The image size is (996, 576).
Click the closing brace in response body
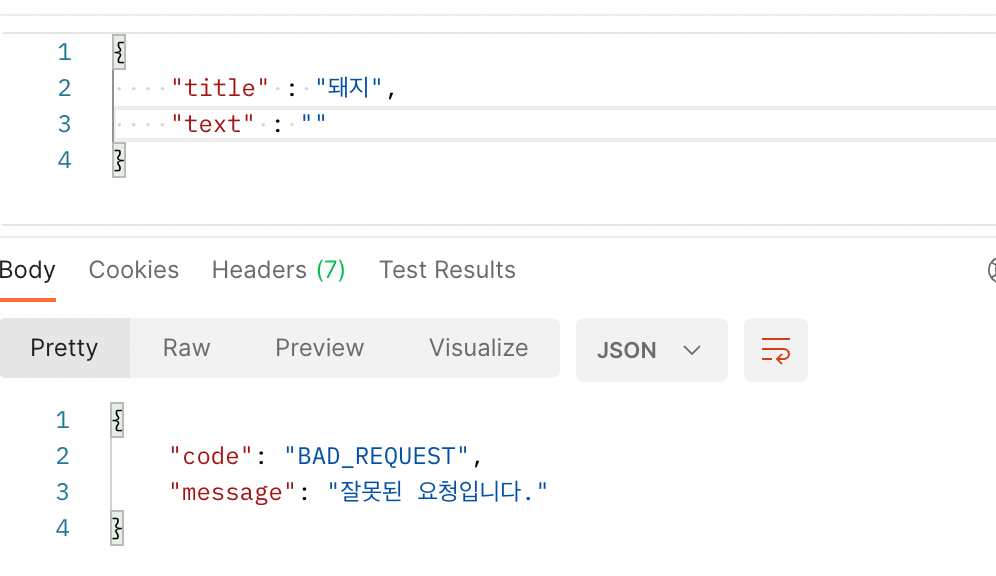pyautogui.click(x=118, y=528)
